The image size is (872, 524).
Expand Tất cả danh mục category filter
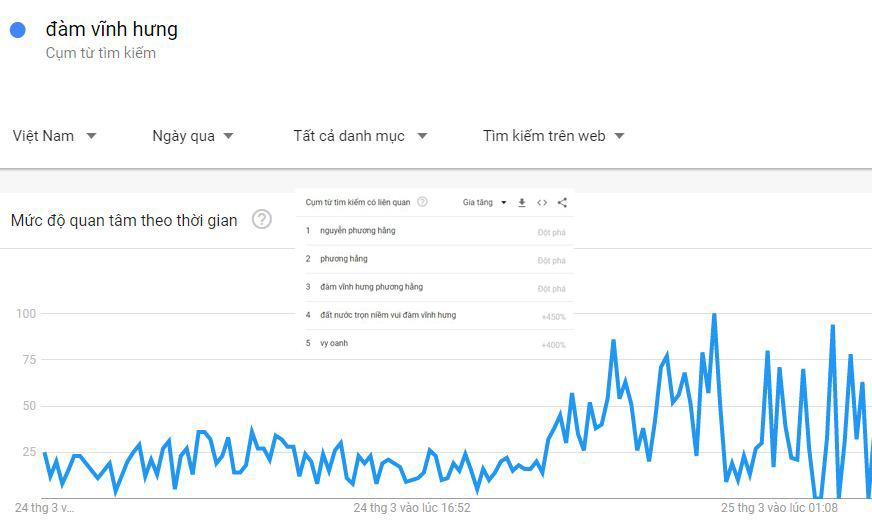360,136
